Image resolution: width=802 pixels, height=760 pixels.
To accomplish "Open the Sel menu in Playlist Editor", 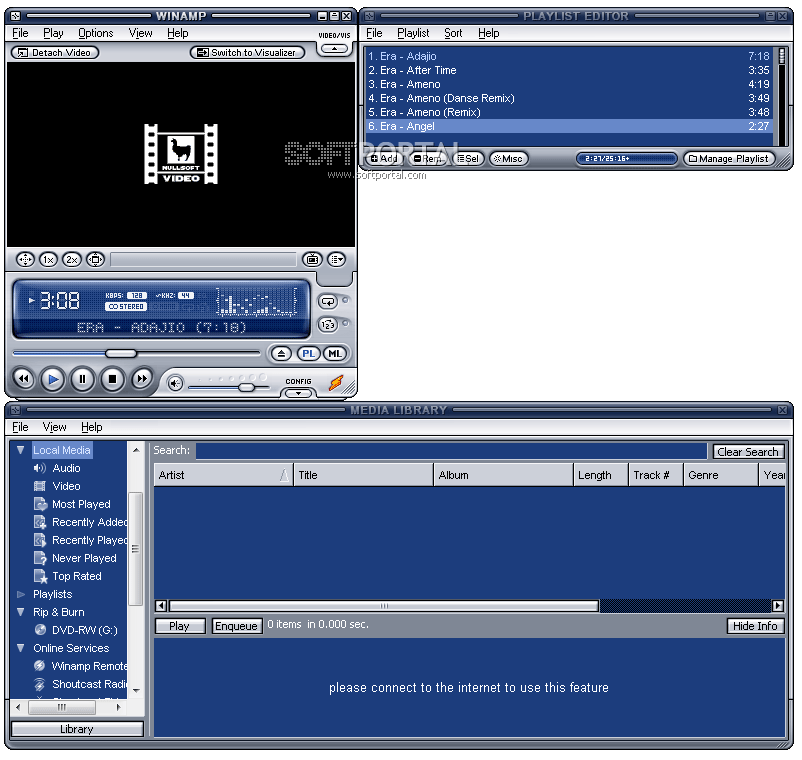I will 468,159.
